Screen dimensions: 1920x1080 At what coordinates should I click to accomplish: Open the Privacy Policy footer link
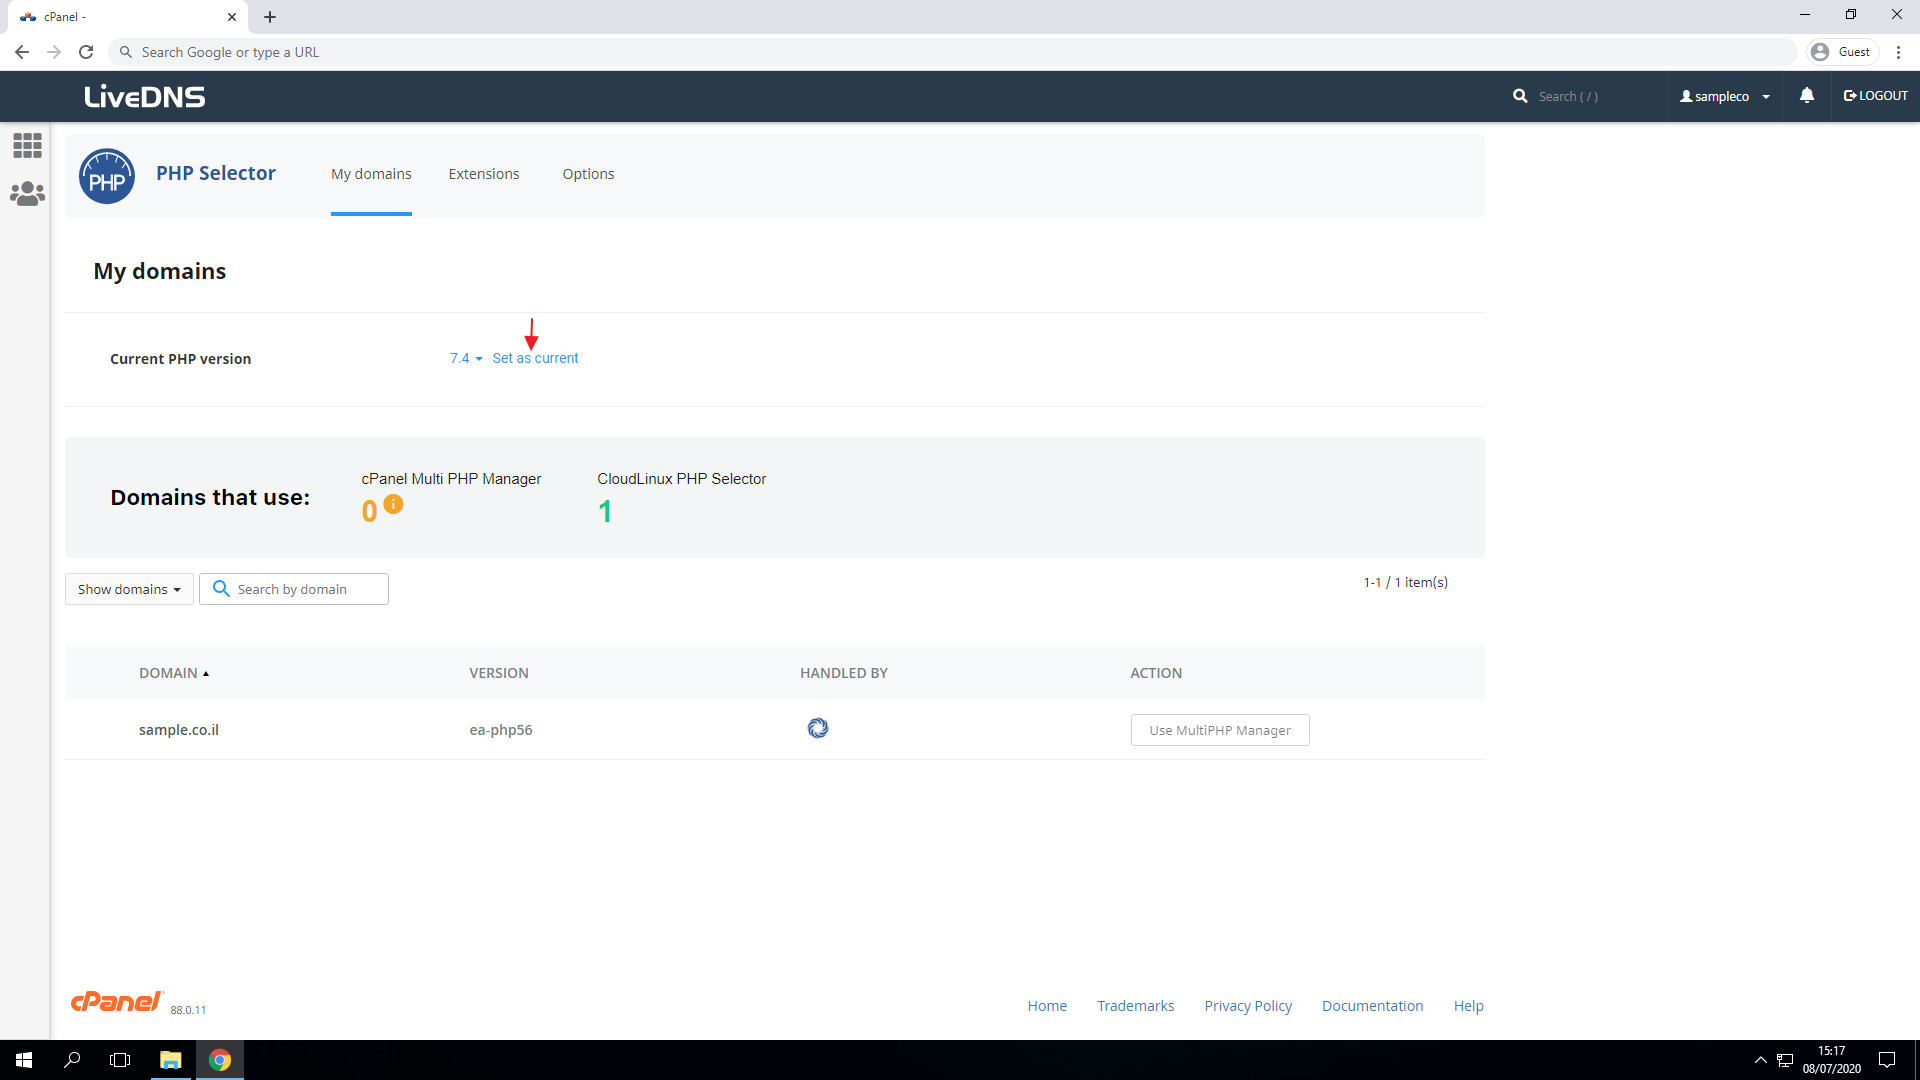click(x=1248, y=1006)
